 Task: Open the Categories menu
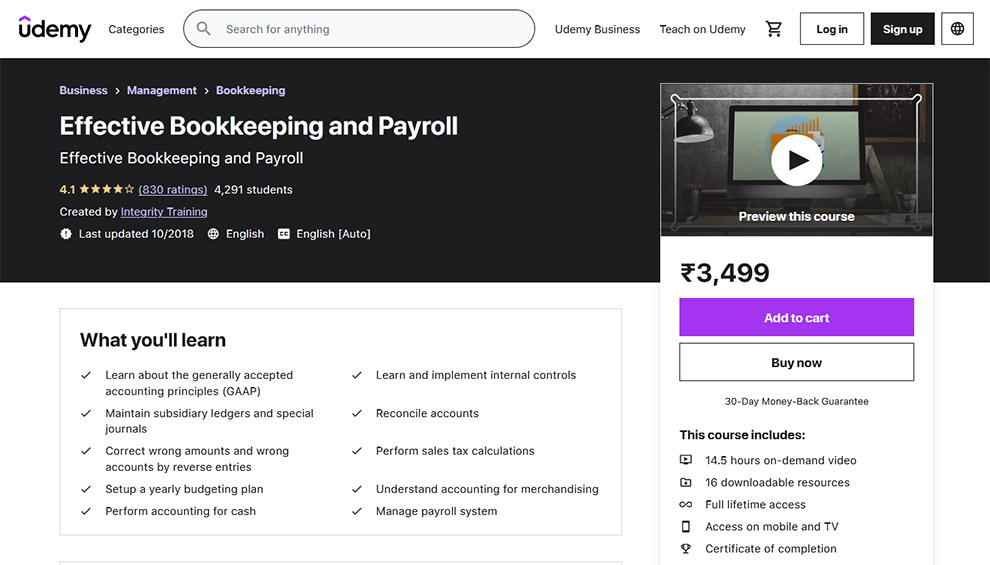136,29
